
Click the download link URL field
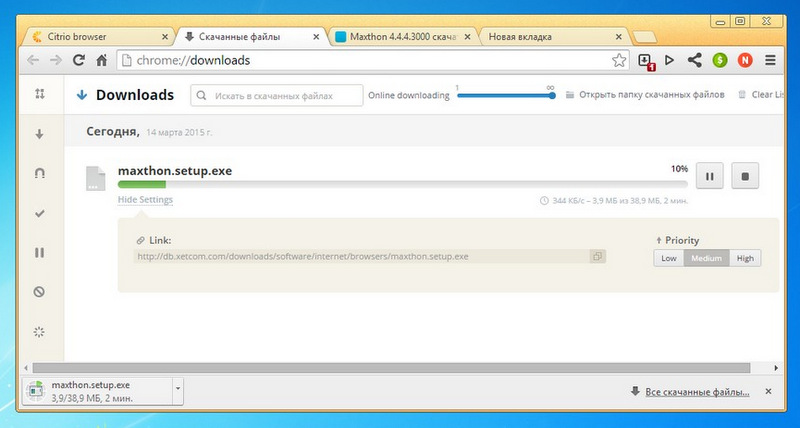pyautogui.click(x=361, y=256)
